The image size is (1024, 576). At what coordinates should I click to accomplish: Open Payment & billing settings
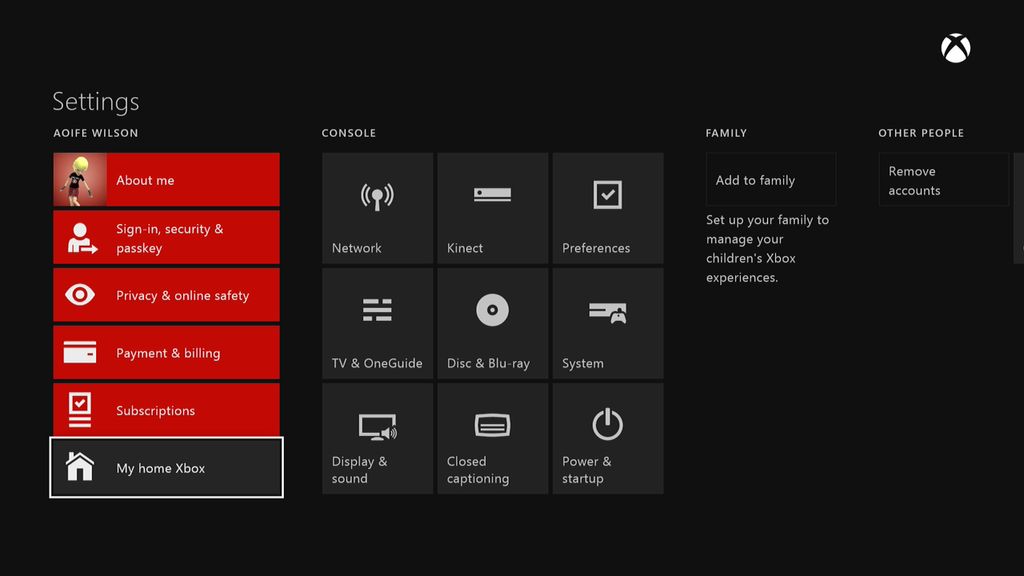[x=166, y=352]
